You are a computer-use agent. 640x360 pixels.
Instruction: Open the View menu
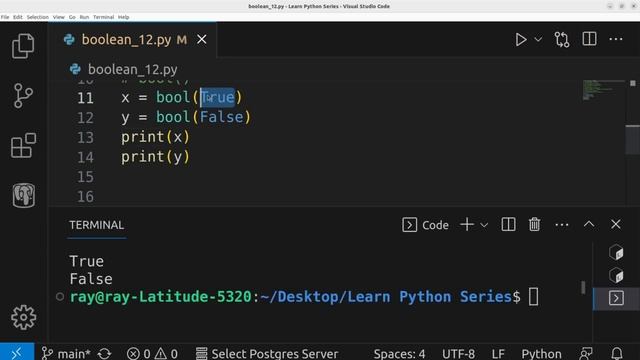59,17
